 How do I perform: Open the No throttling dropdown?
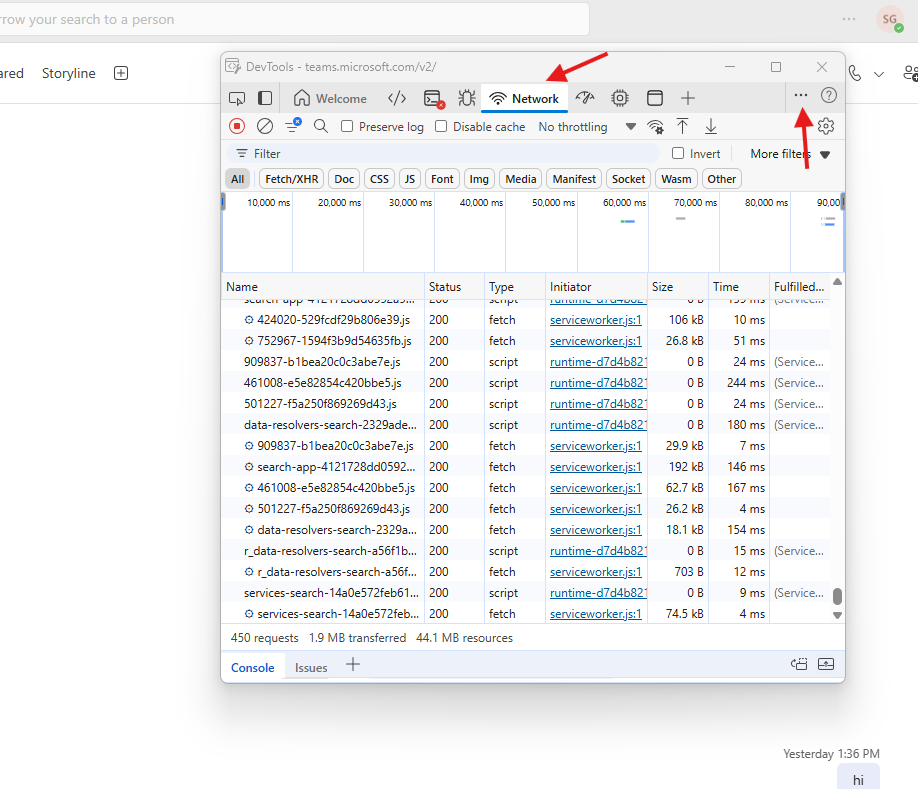point(587,127)
